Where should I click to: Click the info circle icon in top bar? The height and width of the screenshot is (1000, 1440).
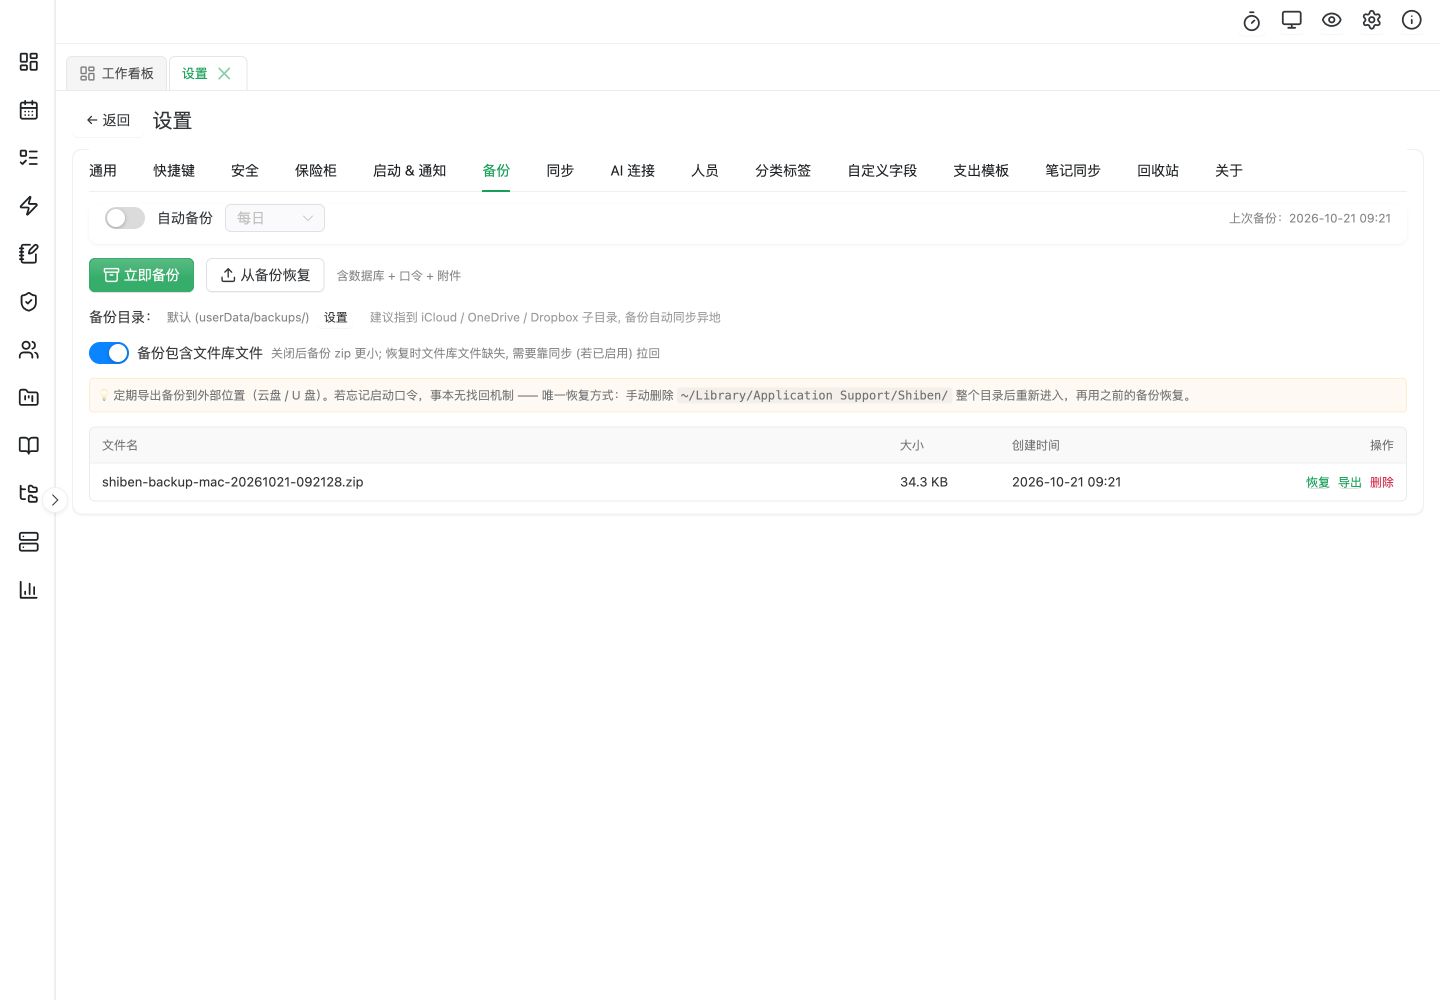pyautogui.click(x=1412, y=20)
